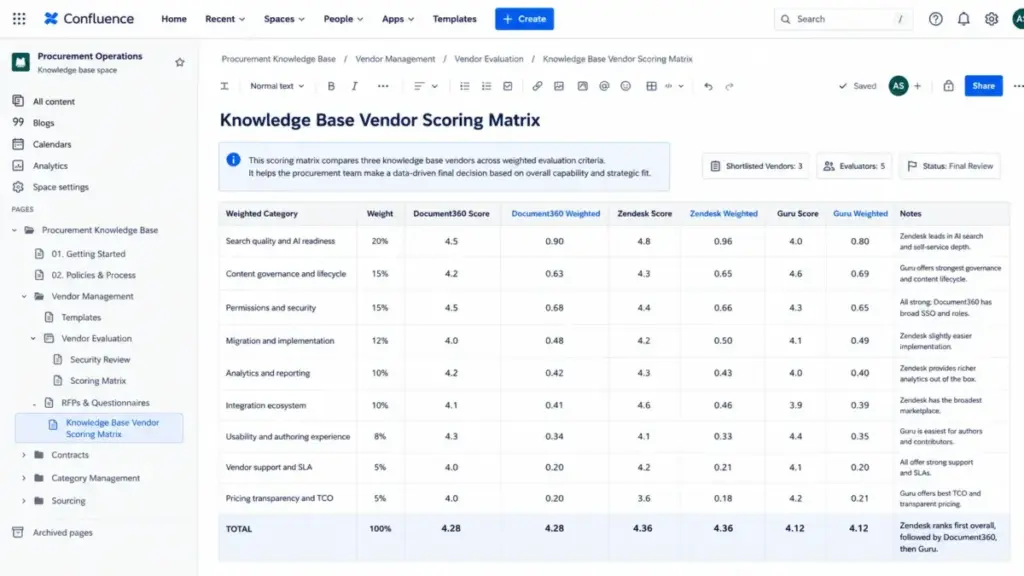Collapse the Vendor Evaluation node
The width and height of the screenshot is (1024, 576).
(33, 338)
